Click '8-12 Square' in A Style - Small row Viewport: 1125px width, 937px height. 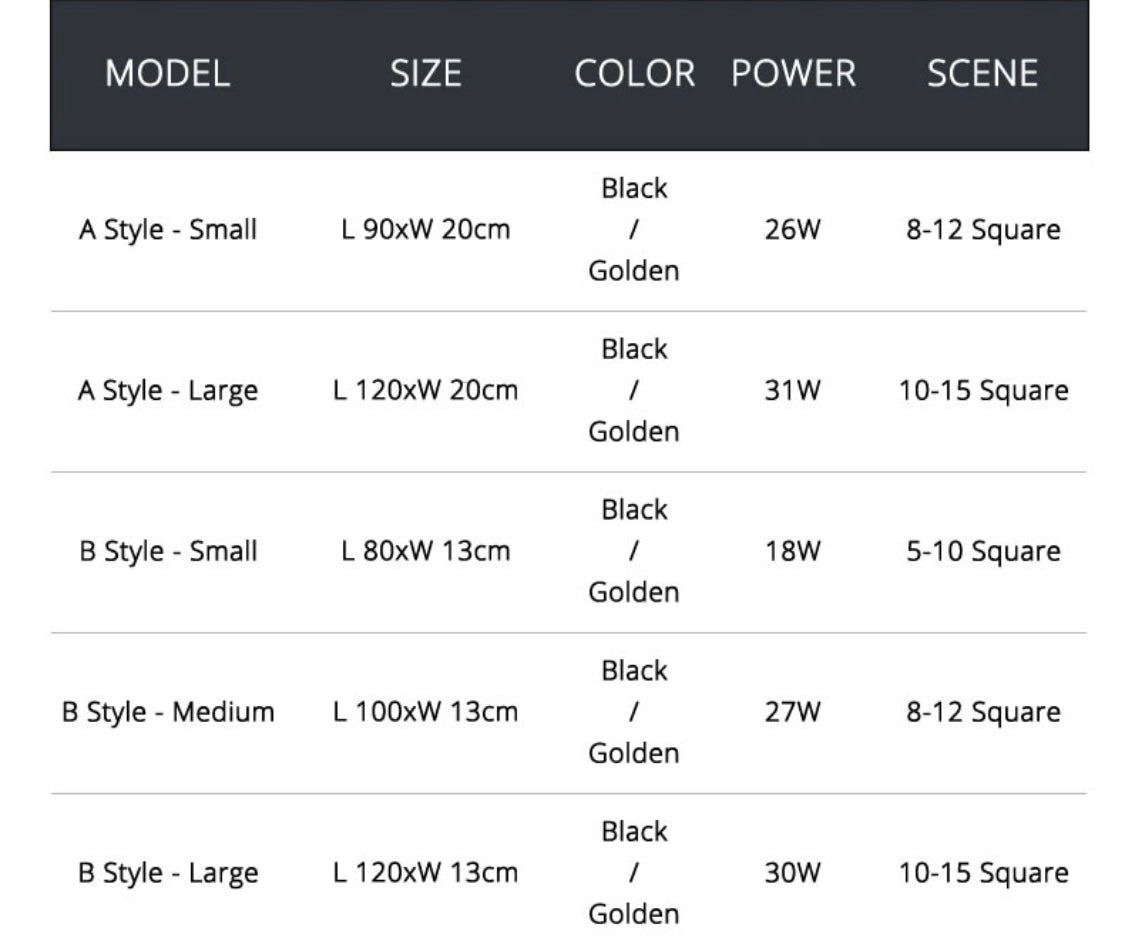983,230
